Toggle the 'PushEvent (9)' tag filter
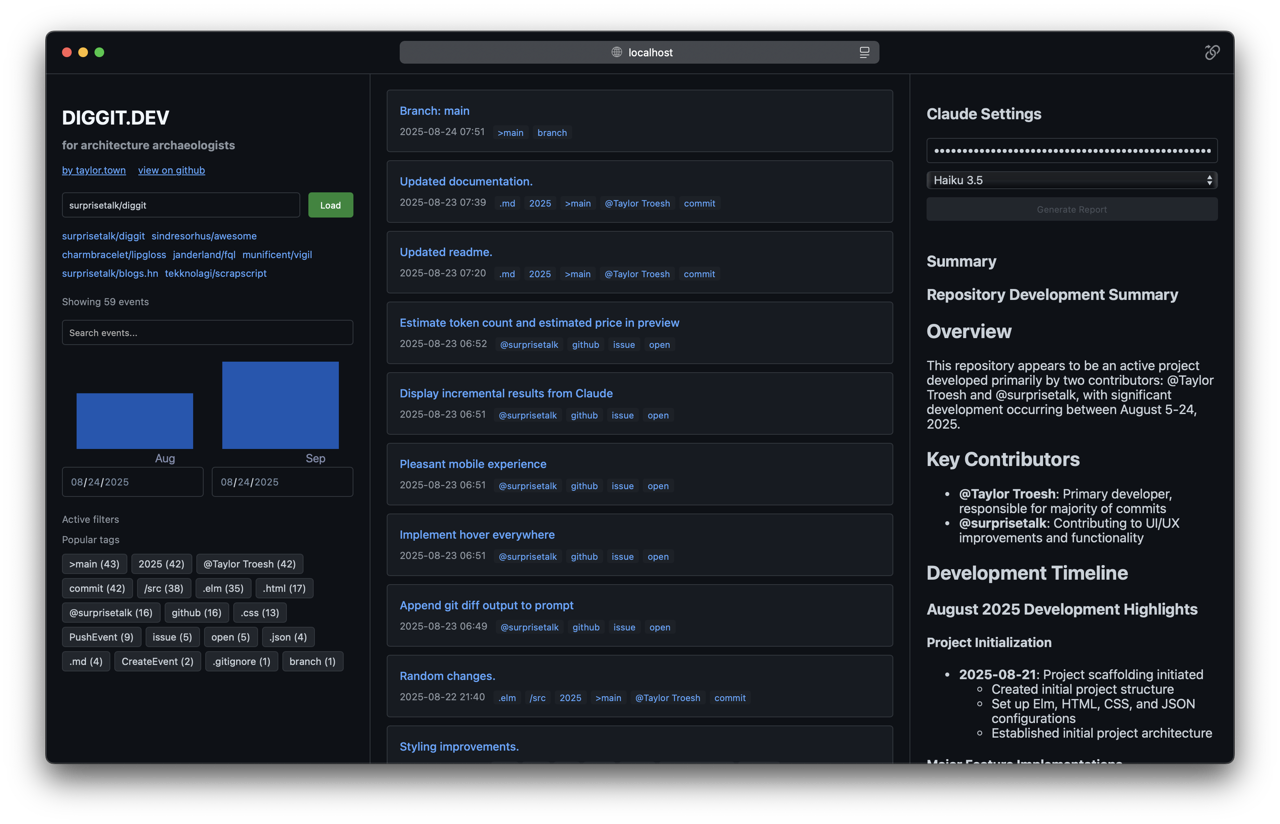The height and width of the screenshot is (824, 1280). pos(101,637)
